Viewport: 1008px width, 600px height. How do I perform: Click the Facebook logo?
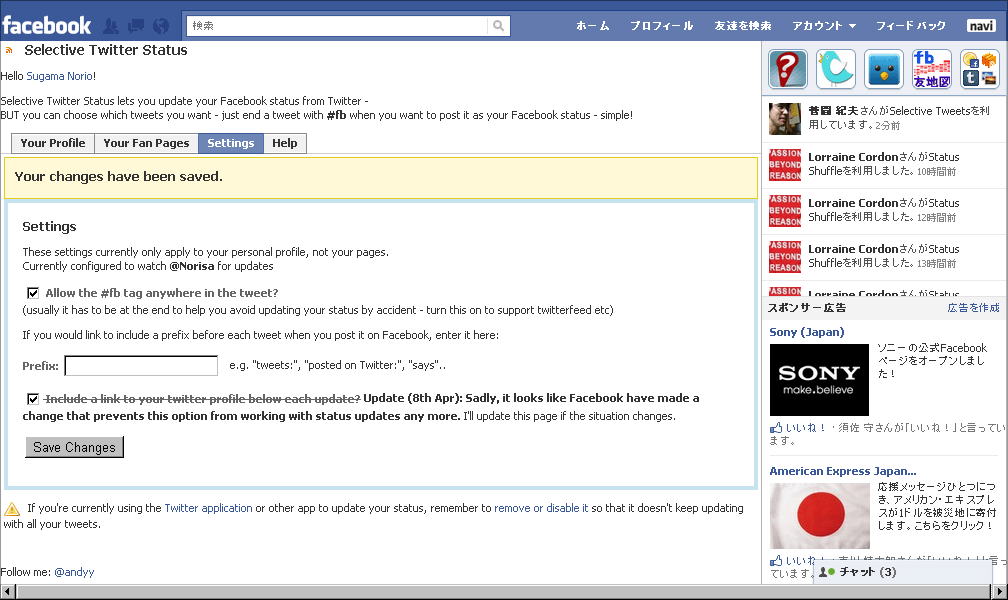(46, 26)
